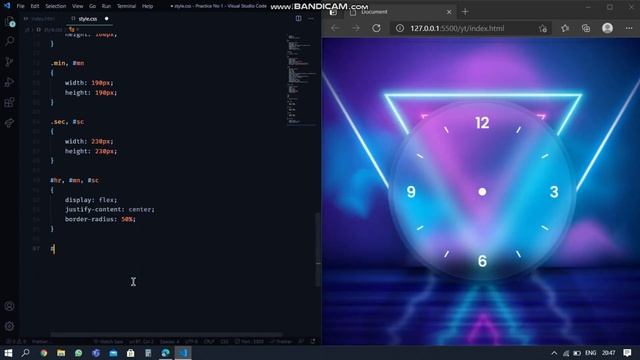640x360 pixels.
Task: Select the style.css editor tab
Action: [88, 19]
